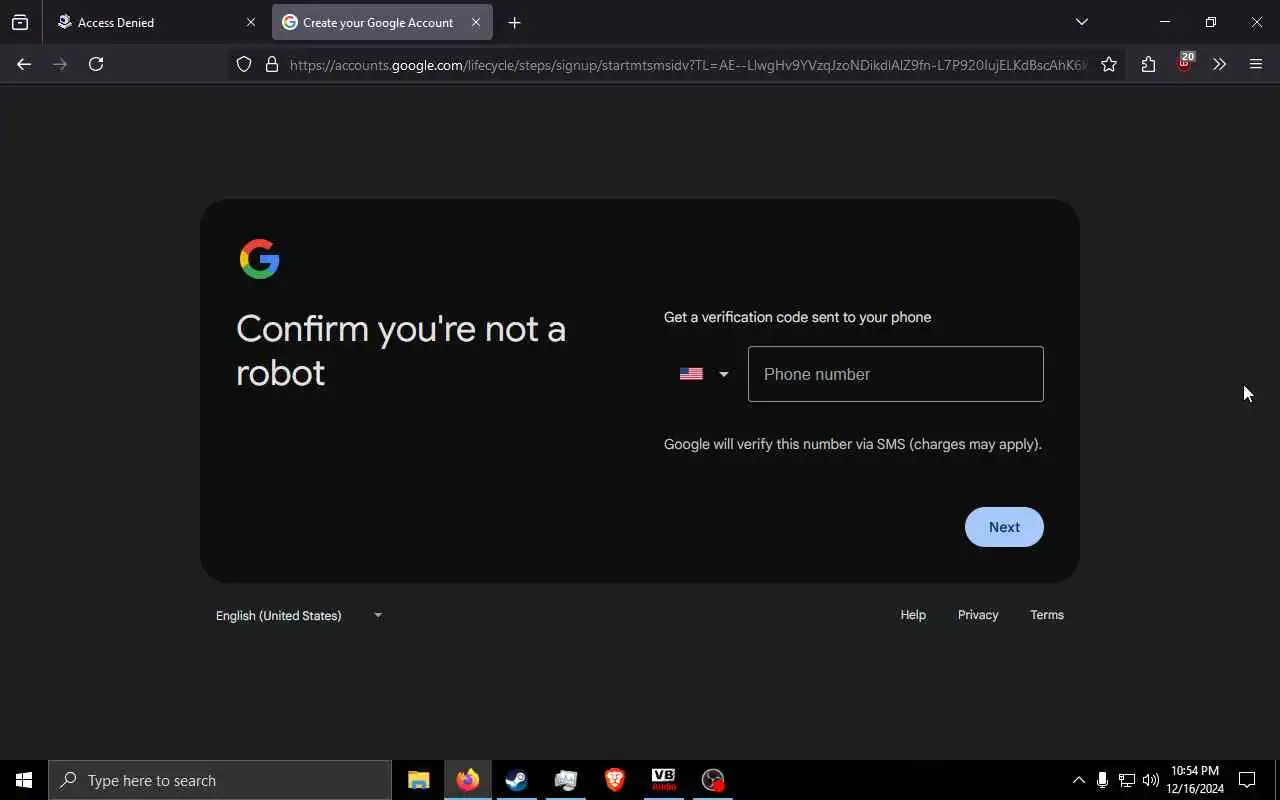Click the site lock padlock icon

[x=271, y=64]
